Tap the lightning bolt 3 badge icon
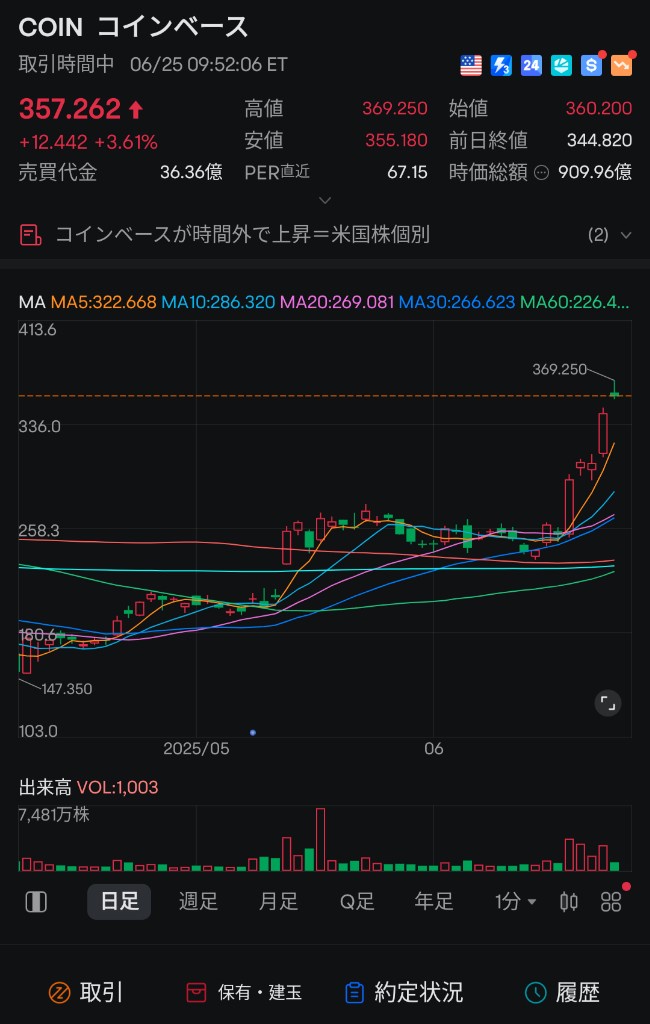650x1024 pixels. 501,65
